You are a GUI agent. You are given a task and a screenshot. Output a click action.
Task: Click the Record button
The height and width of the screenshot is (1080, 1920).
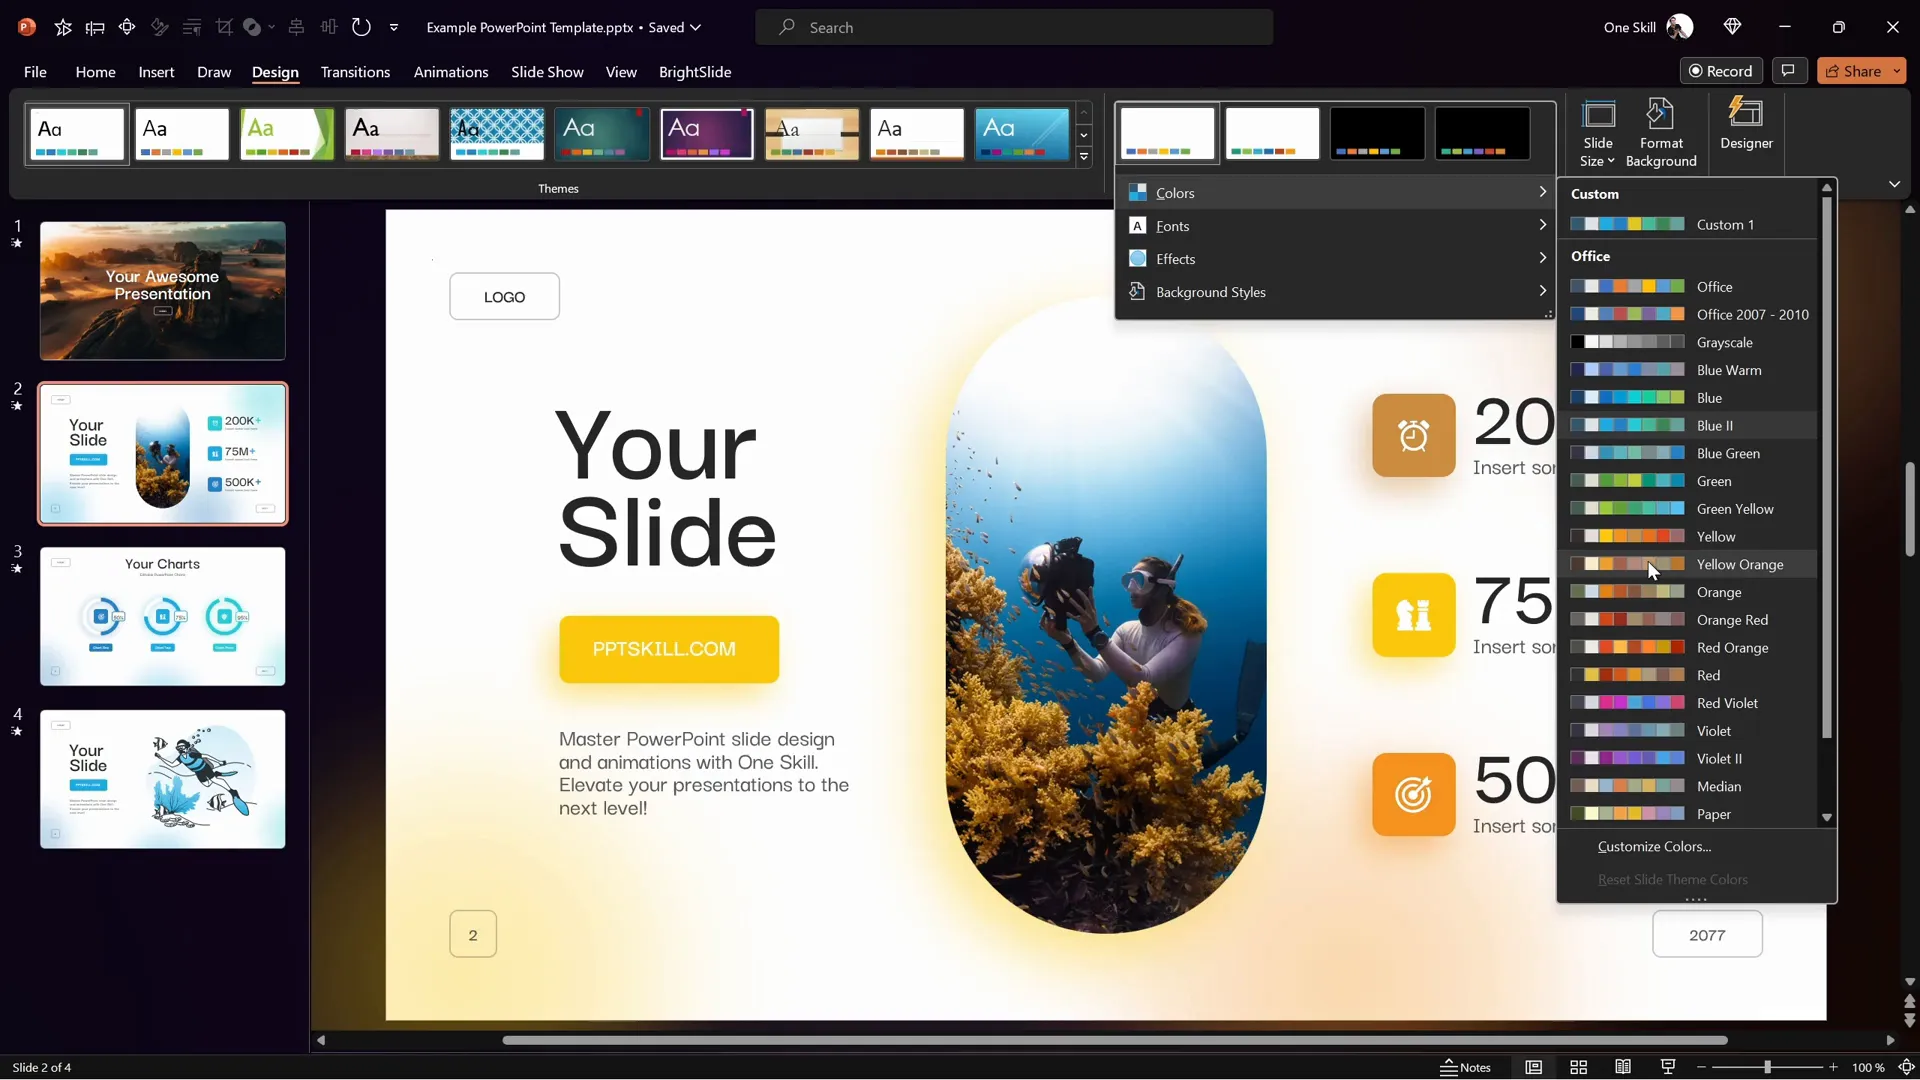(x=1721, y=71)
